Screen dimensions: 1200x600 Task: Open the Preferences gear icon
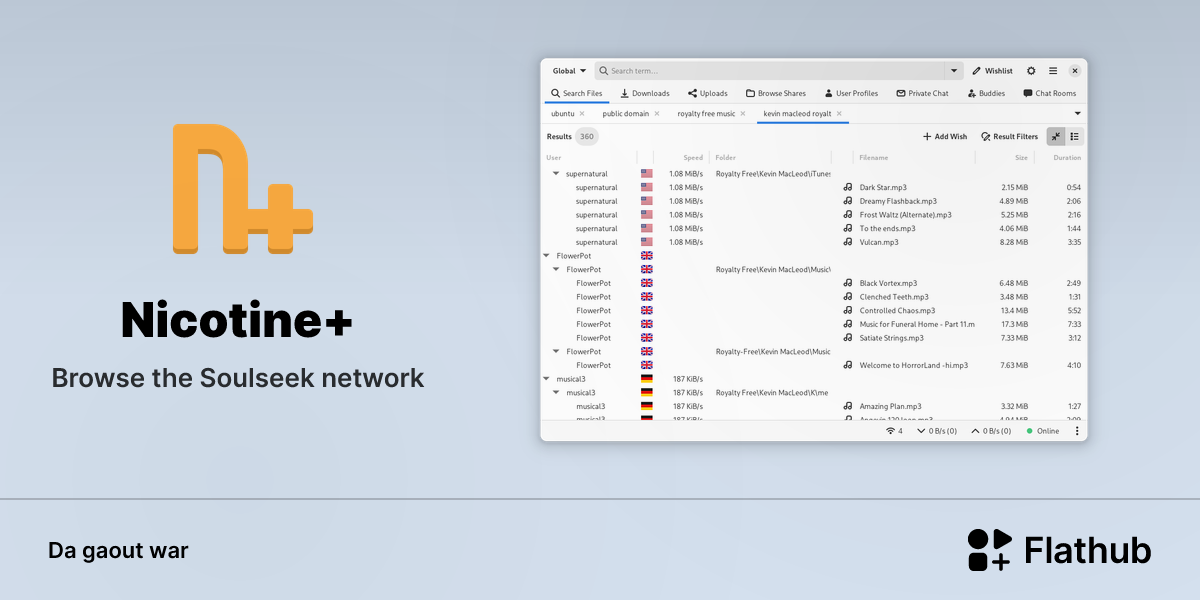(x=1031, y=71)
